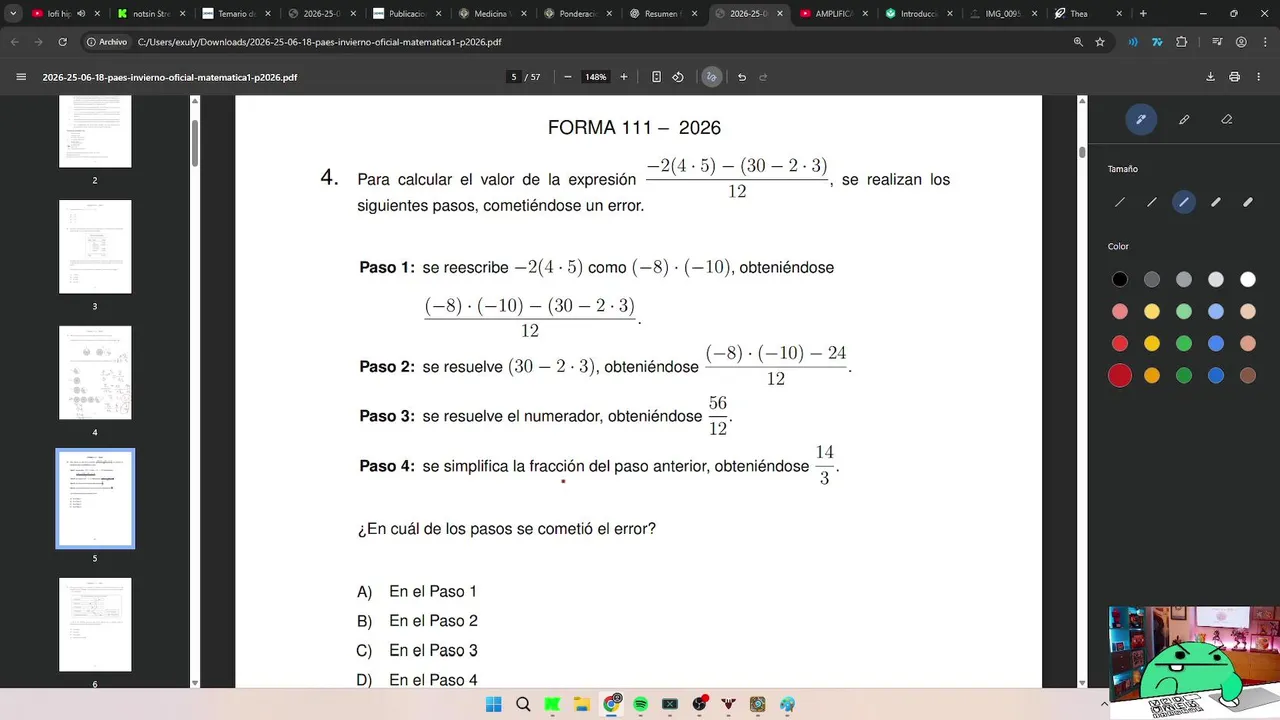Open Spotify from the taskbar

(x=641, y=704)
